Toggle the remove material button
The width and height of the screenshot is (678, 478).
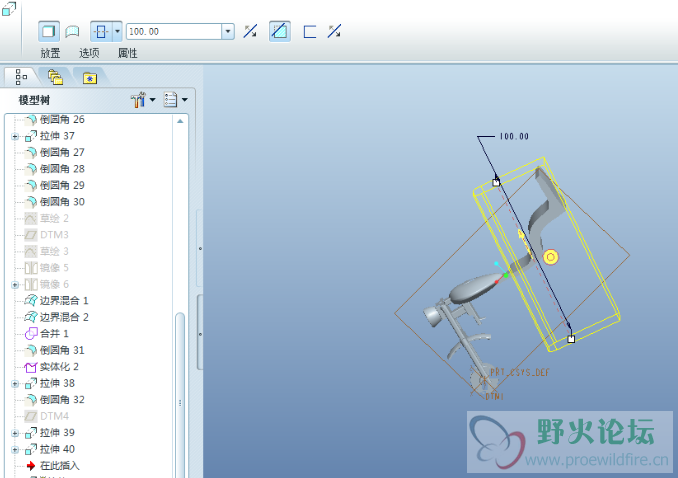[x=280, y=32]
